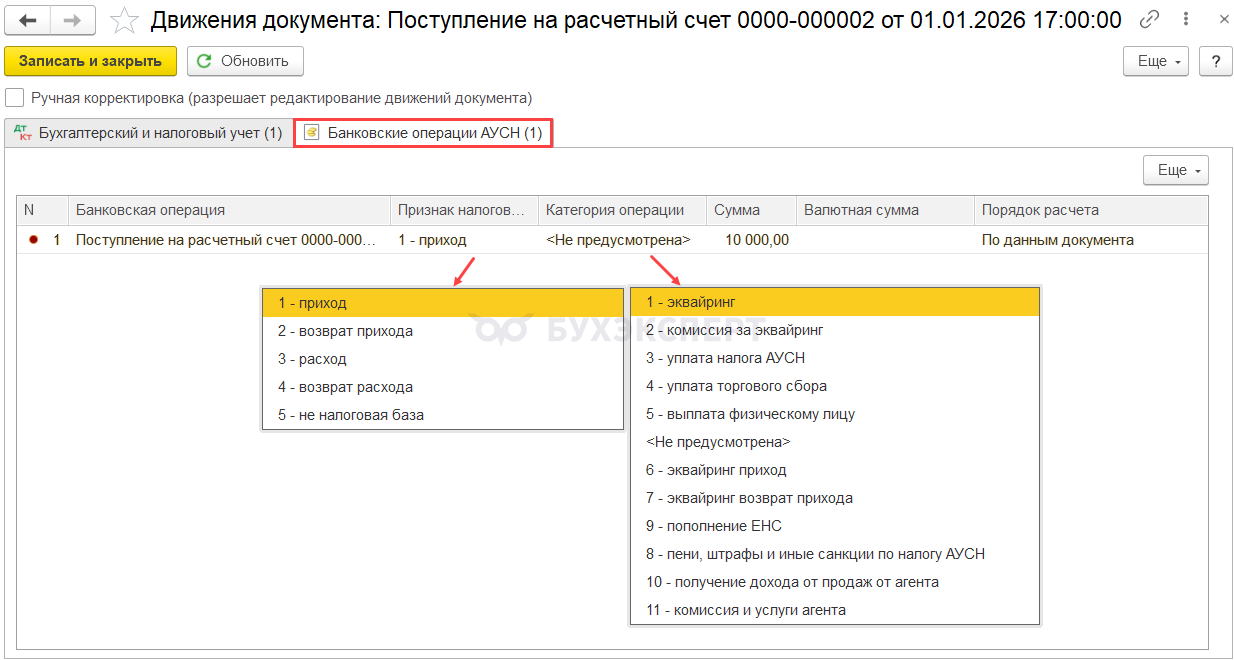Click the forward navigation arrow
This screenshot has width=1234, height=660.
(73, 20)
